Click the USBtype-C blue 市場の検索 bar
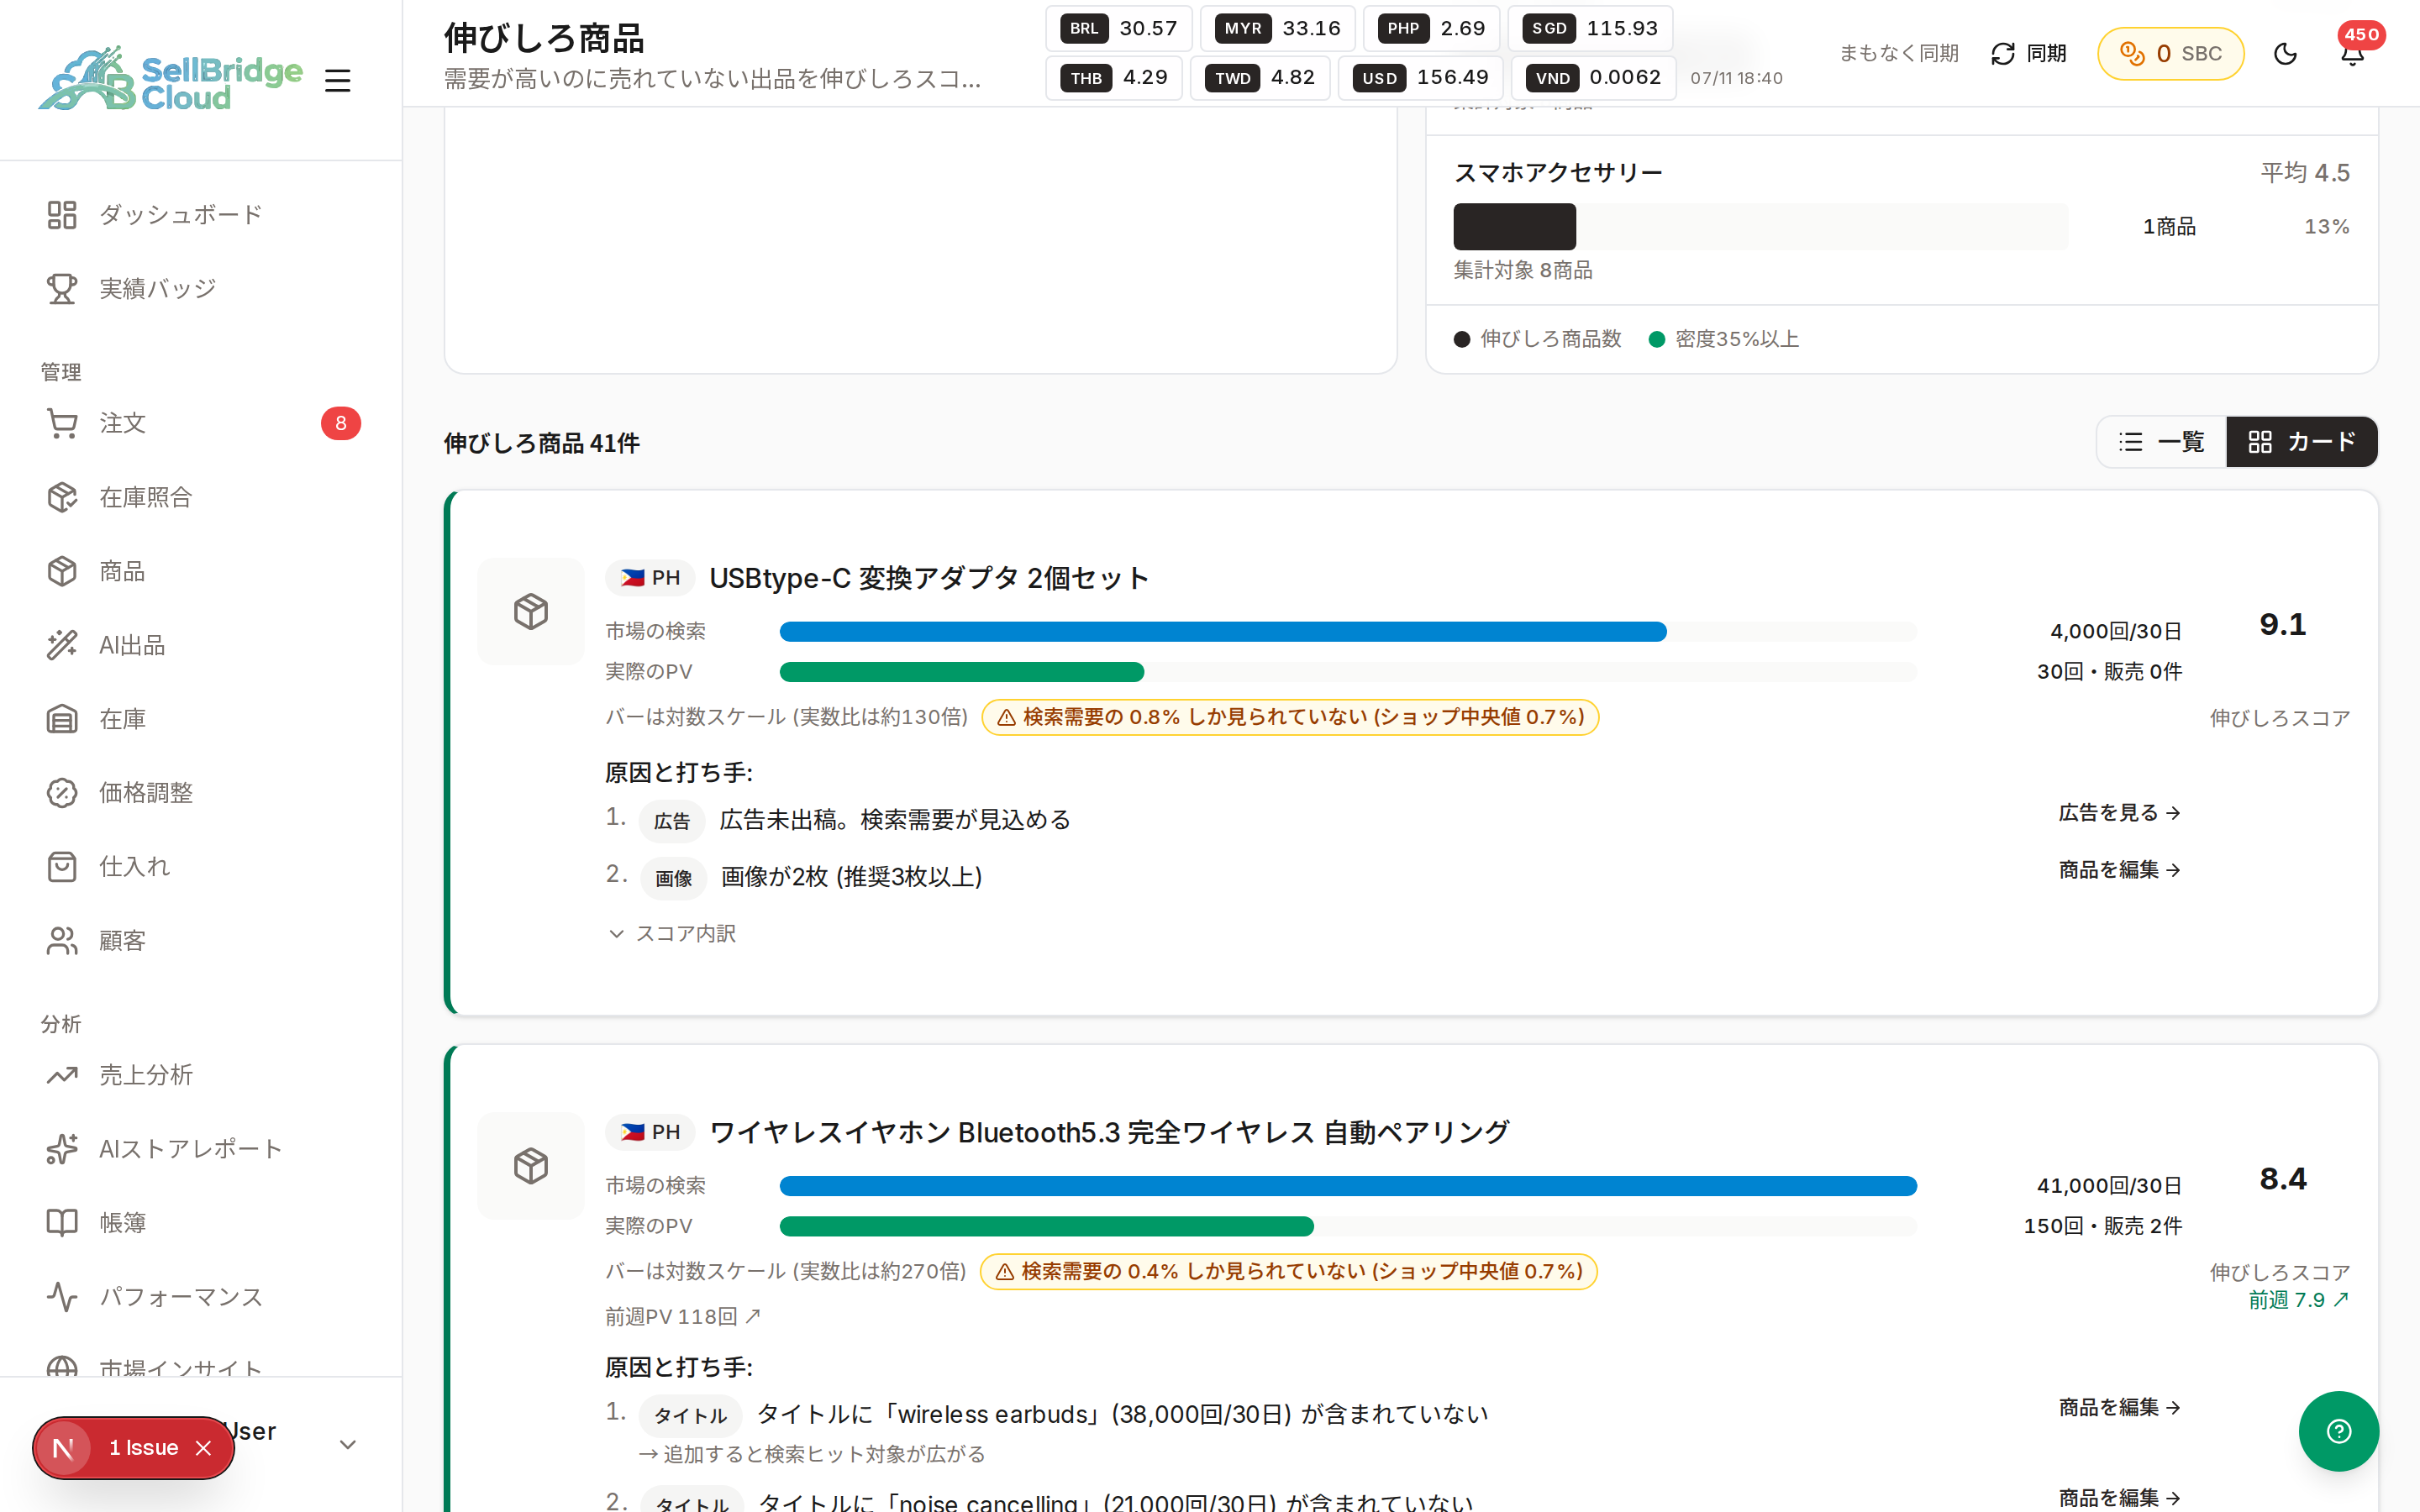Screen dimensions: 2420x1512 pyautogui.click(x=1223, y=631)
